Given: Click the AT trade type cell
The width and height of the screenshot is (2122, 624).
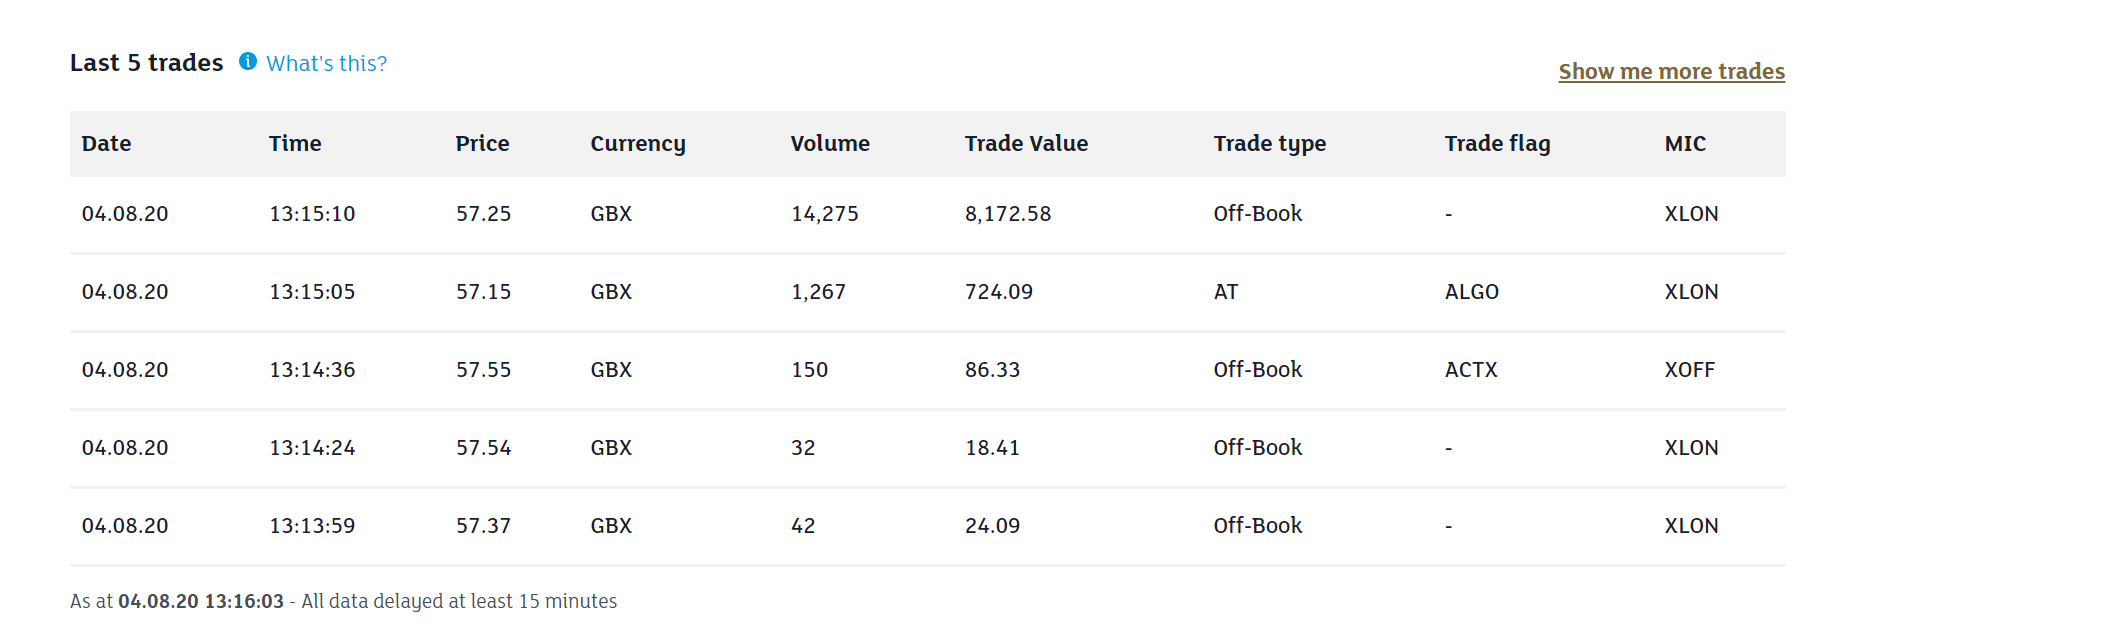Looking at the screenshot, I should [x=1226, y=292].
